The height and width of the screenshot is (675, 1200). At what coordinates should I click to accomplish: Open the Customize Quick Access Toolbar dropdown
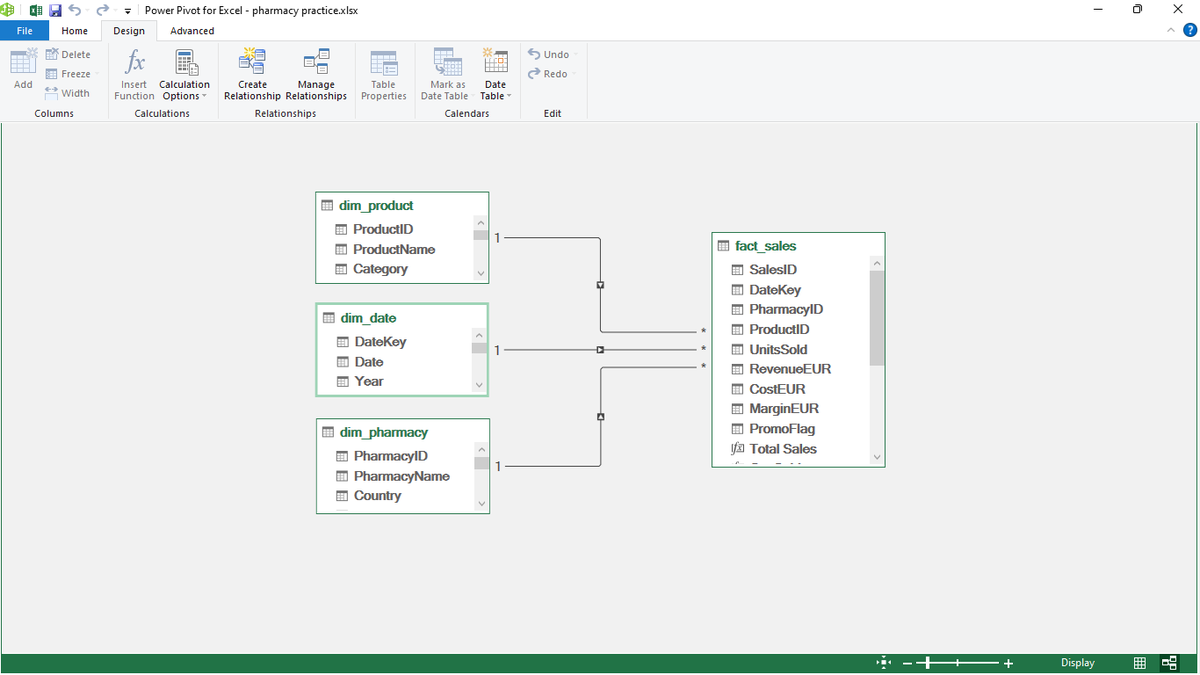click(x=128, y=11)
